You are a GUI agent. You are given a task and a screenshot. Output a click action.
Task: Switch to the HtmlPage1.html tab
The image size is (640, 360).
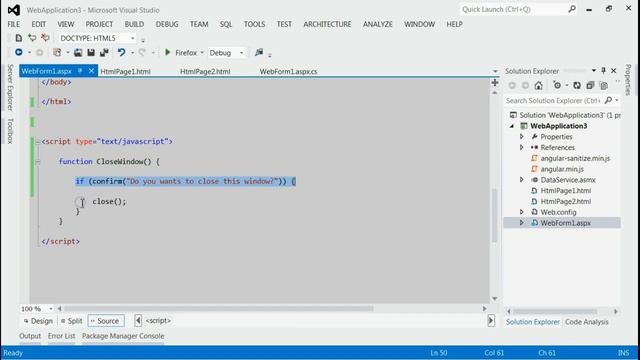pos(125,71)
